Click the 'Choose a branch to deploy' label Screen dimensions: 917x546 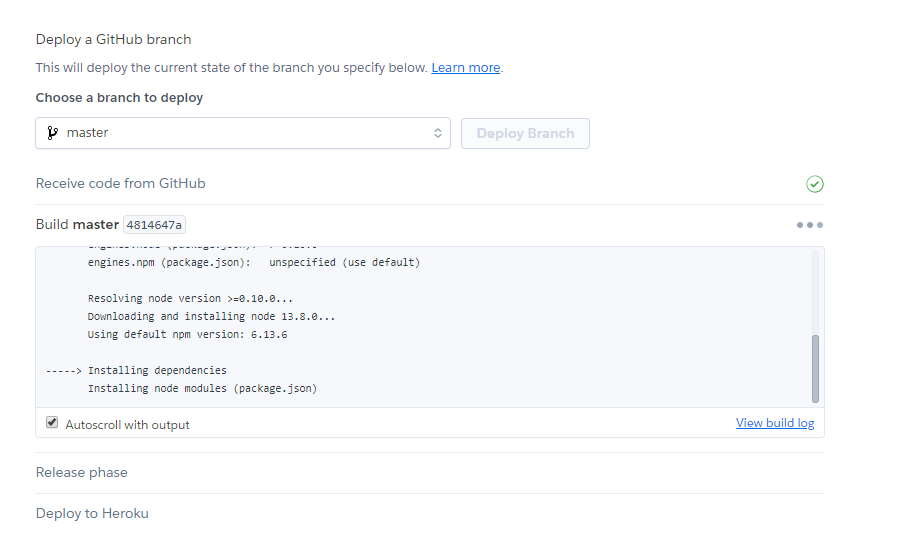[x=119, y=98]
